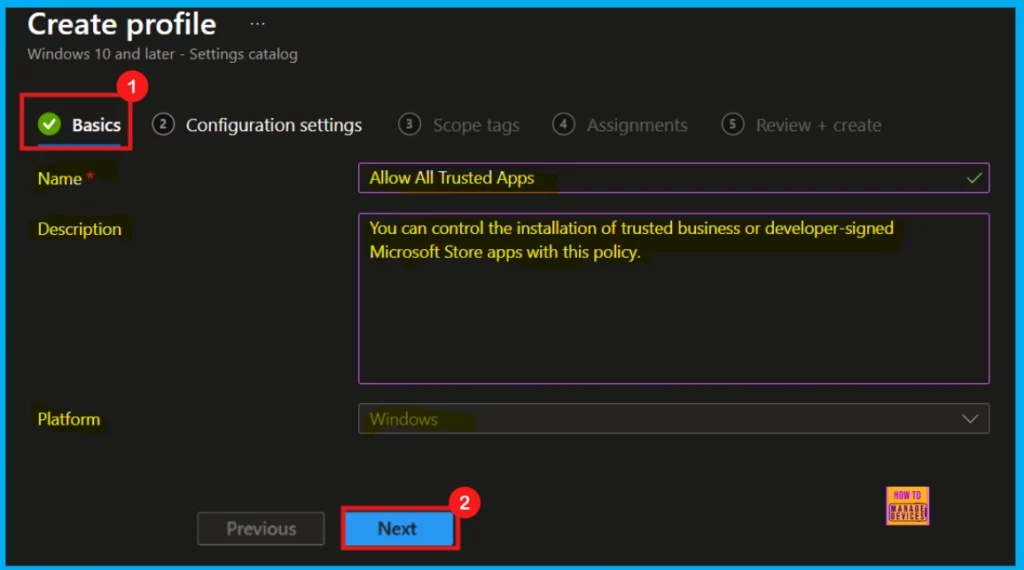Click the validation checkmark in Name field

[974, 178]
